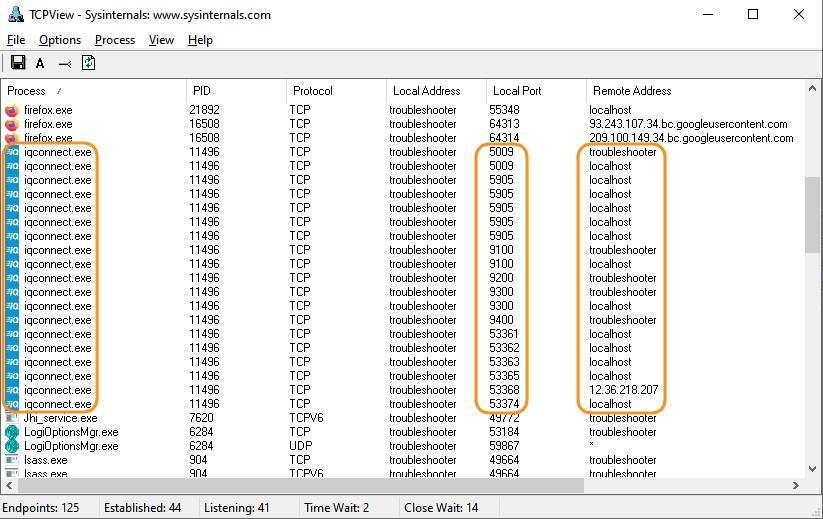The height and width of the screenshot is (519, 823).
Task: Click local port 53363 cell
Action: tap(504, 362)
